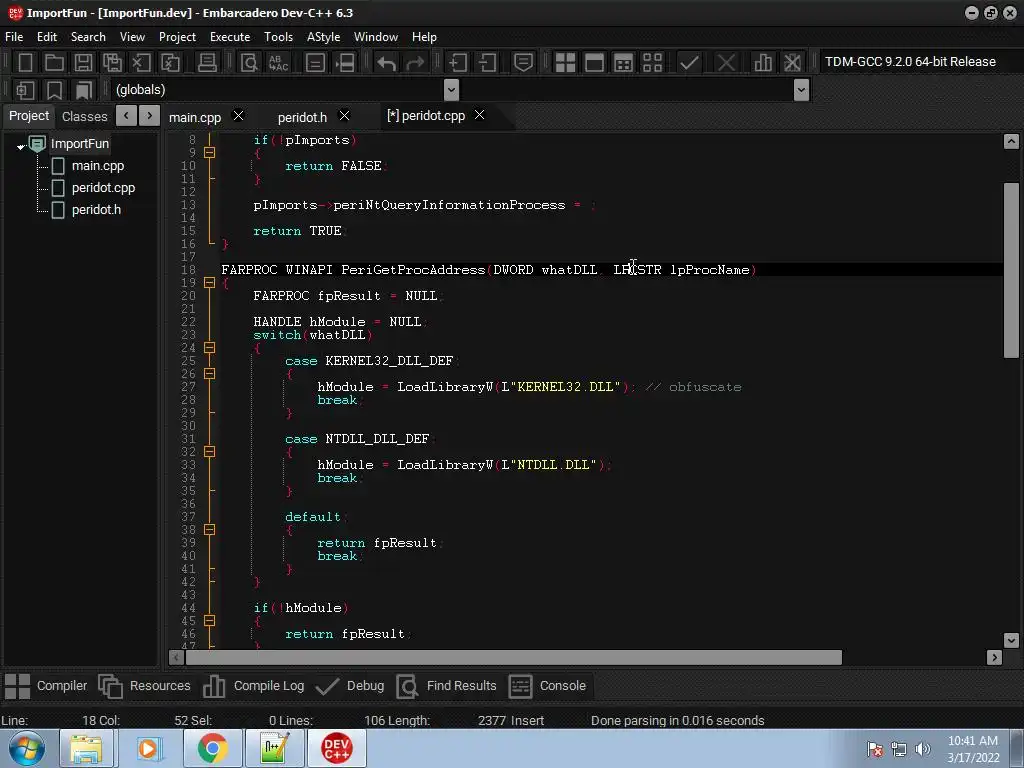Screen dimensions: 1024x768
Task: Switch to the main.cpp editor tab
Action: coord(195,117)
